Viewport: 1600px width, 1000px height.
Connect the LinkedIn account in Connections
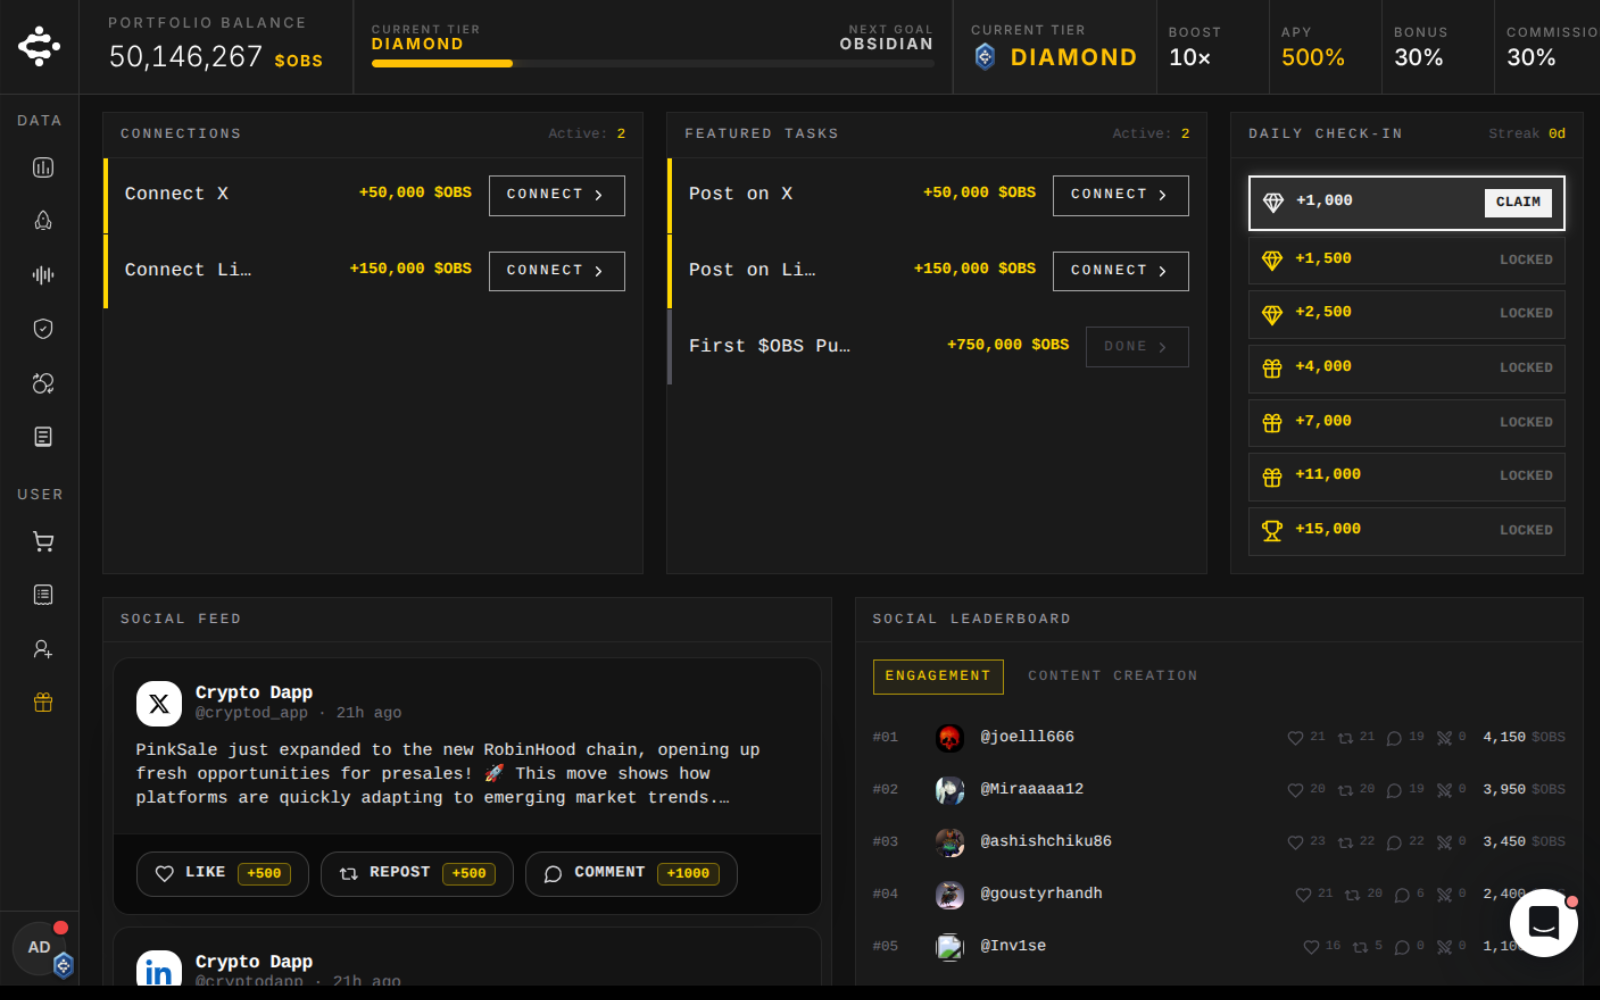click(556, 271)
